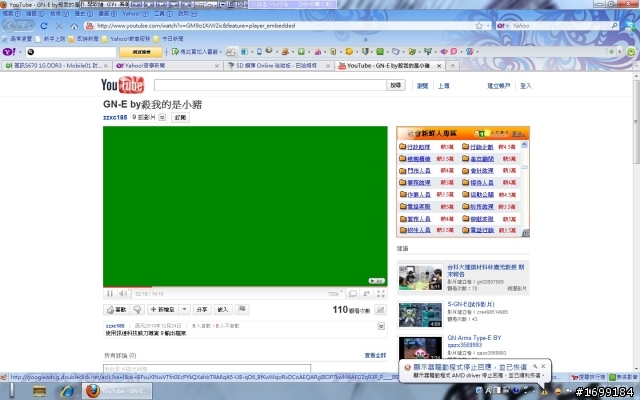
Task: Open Internet Explorer from the taskbar
Action: tap(67, 391)
